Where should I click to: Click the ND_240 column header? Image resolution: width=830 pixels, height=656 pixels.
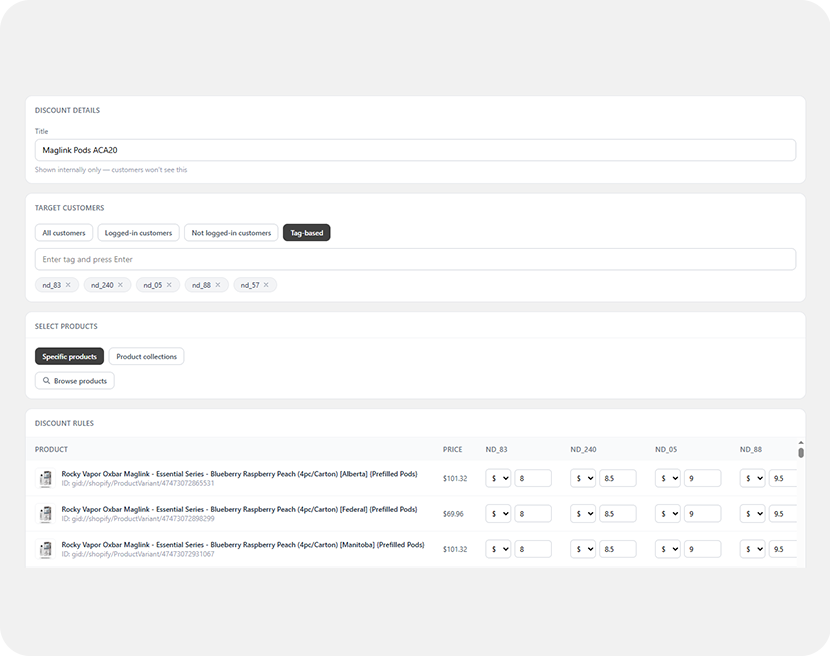point(583,450)
